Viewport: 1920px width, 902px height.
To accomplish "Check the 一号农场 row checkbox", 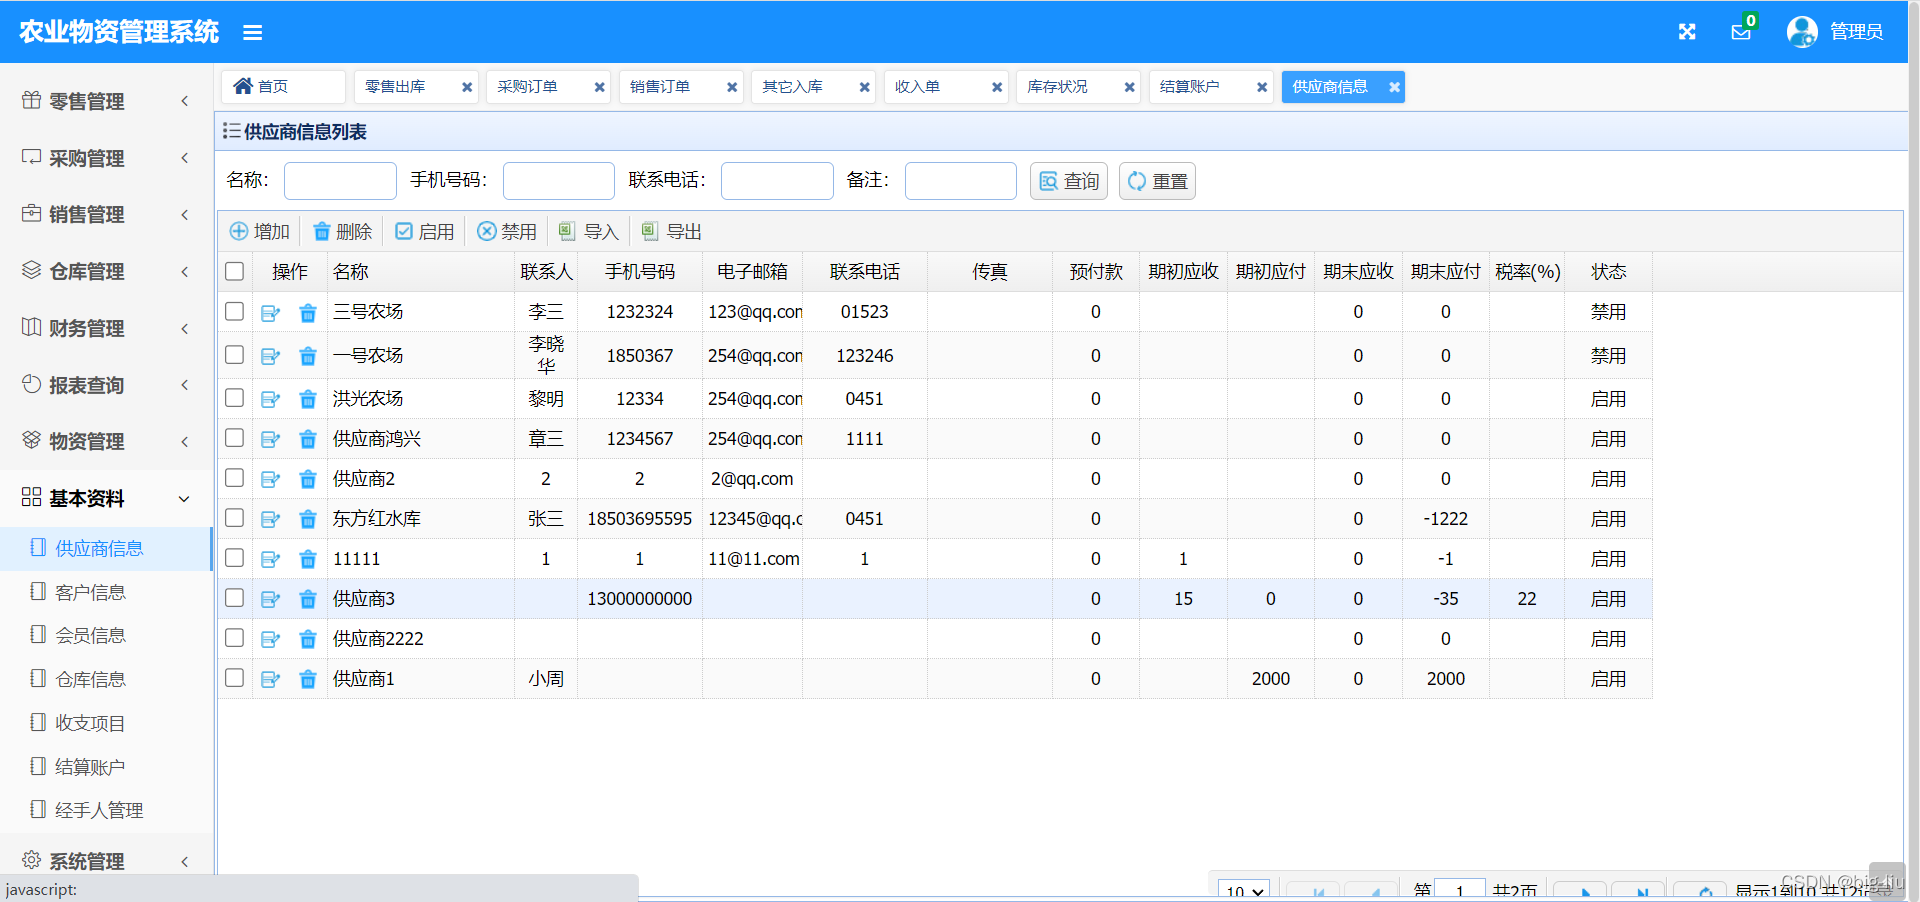I will [235, 354].
